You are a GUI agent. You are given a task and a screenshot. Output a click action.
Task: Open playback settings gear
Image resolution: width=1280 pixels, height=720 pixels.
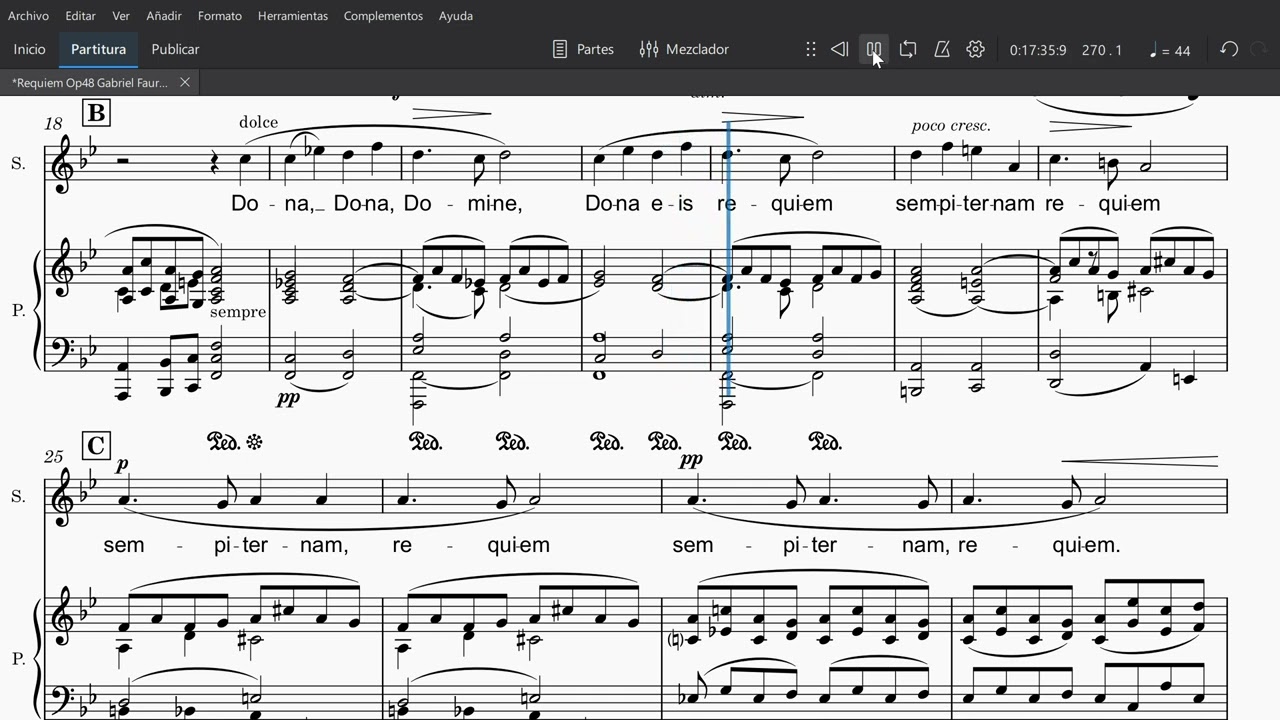pos(976,49)
